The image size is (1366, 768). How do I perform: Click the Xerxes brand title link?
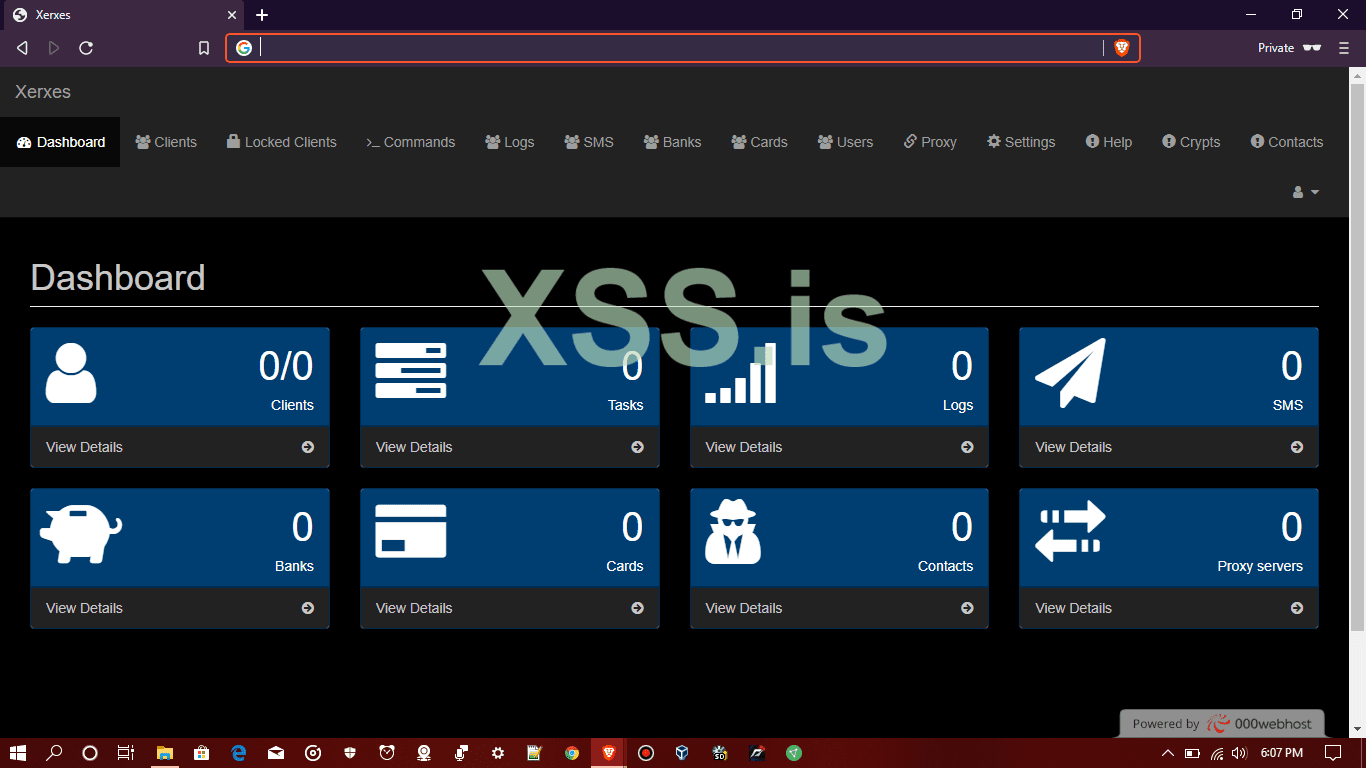(x=43, y=92)
